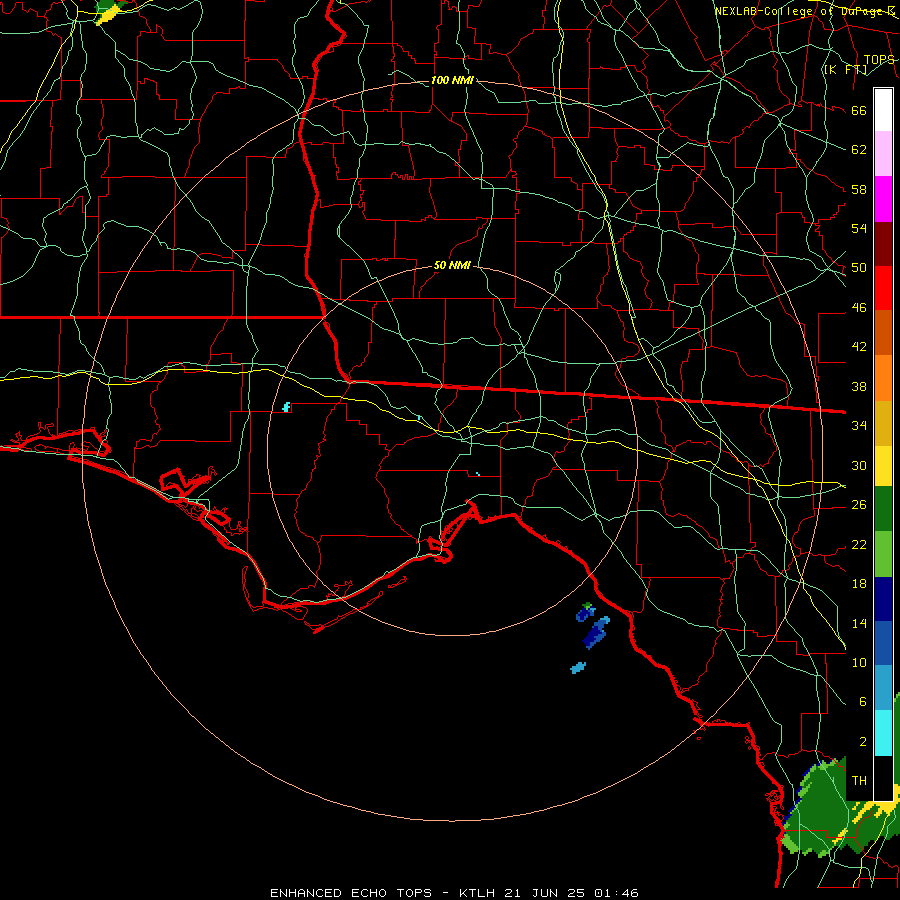The image size is (900, 900).
Task: Click the bright orange legend swatch
Action: (x=883, y=378)
